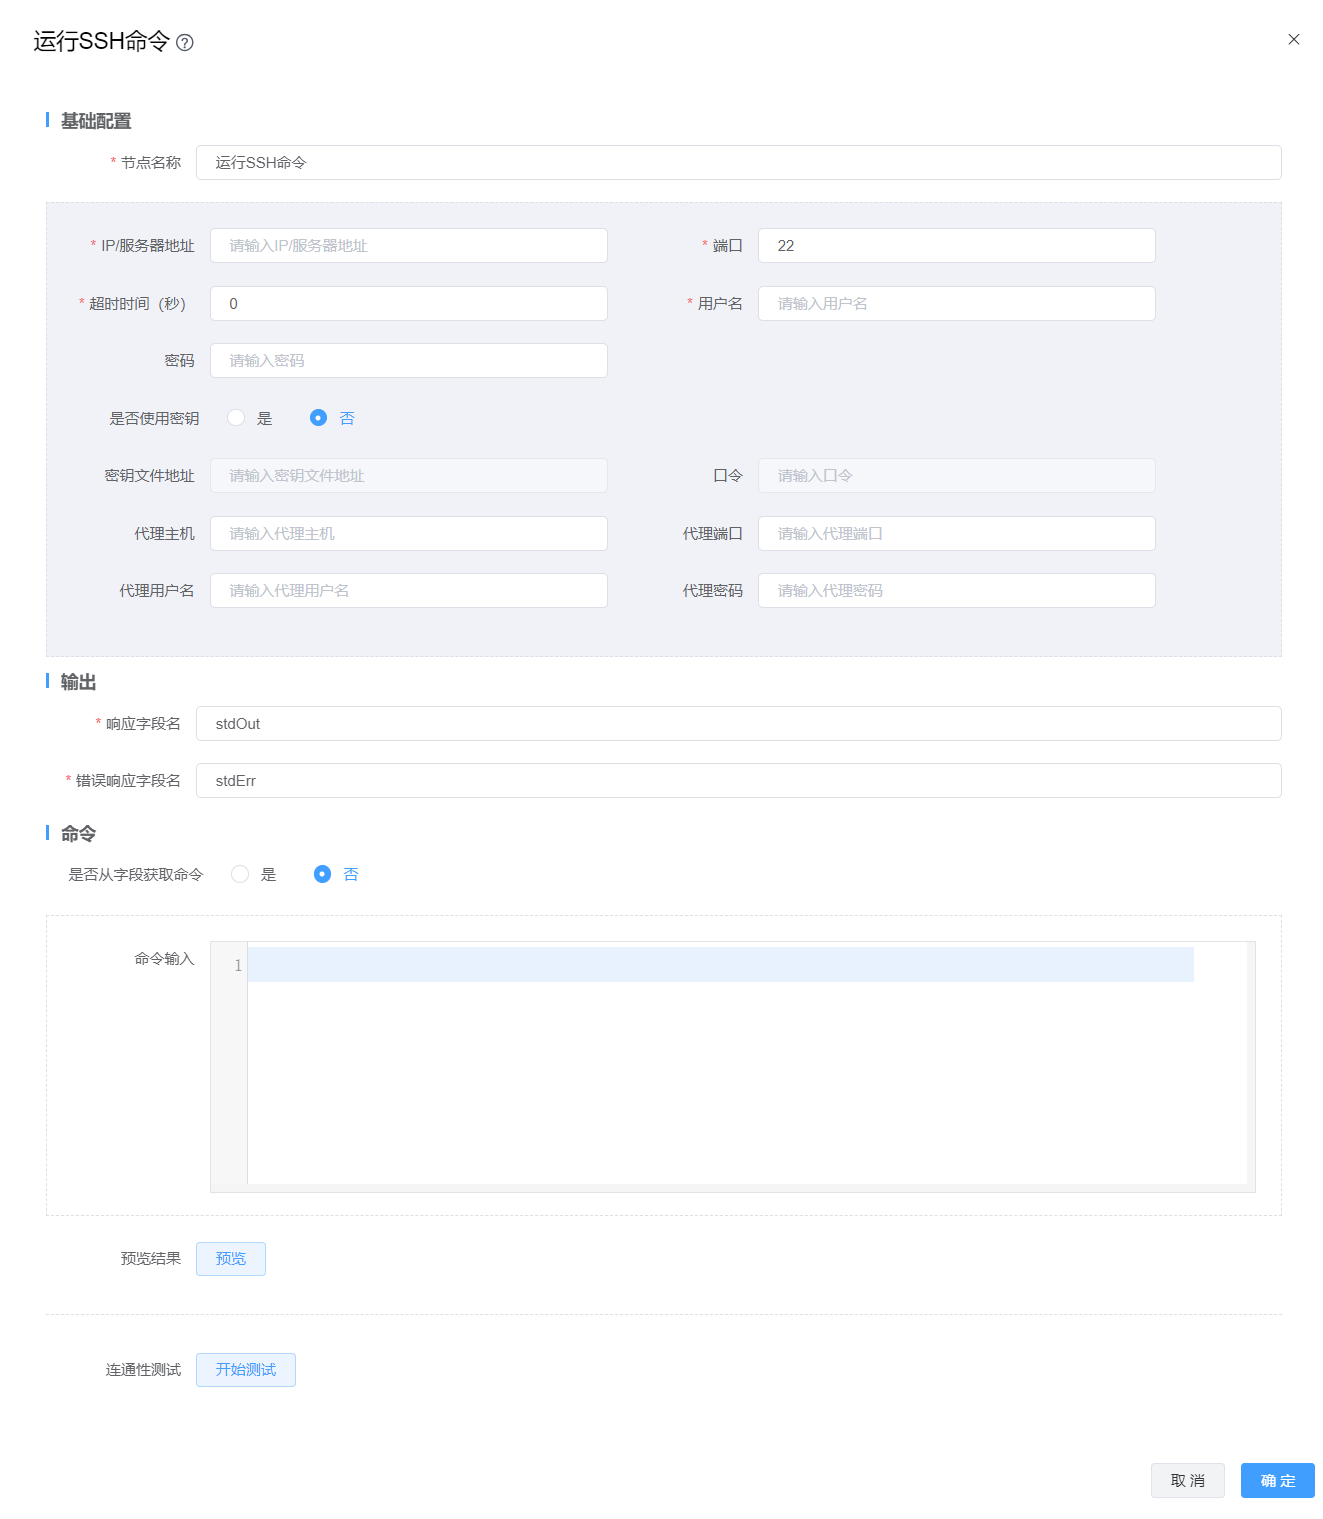Confirm with the 确定 button
Viewport: 1323px width, 1519px height.
[1277, 1481]
